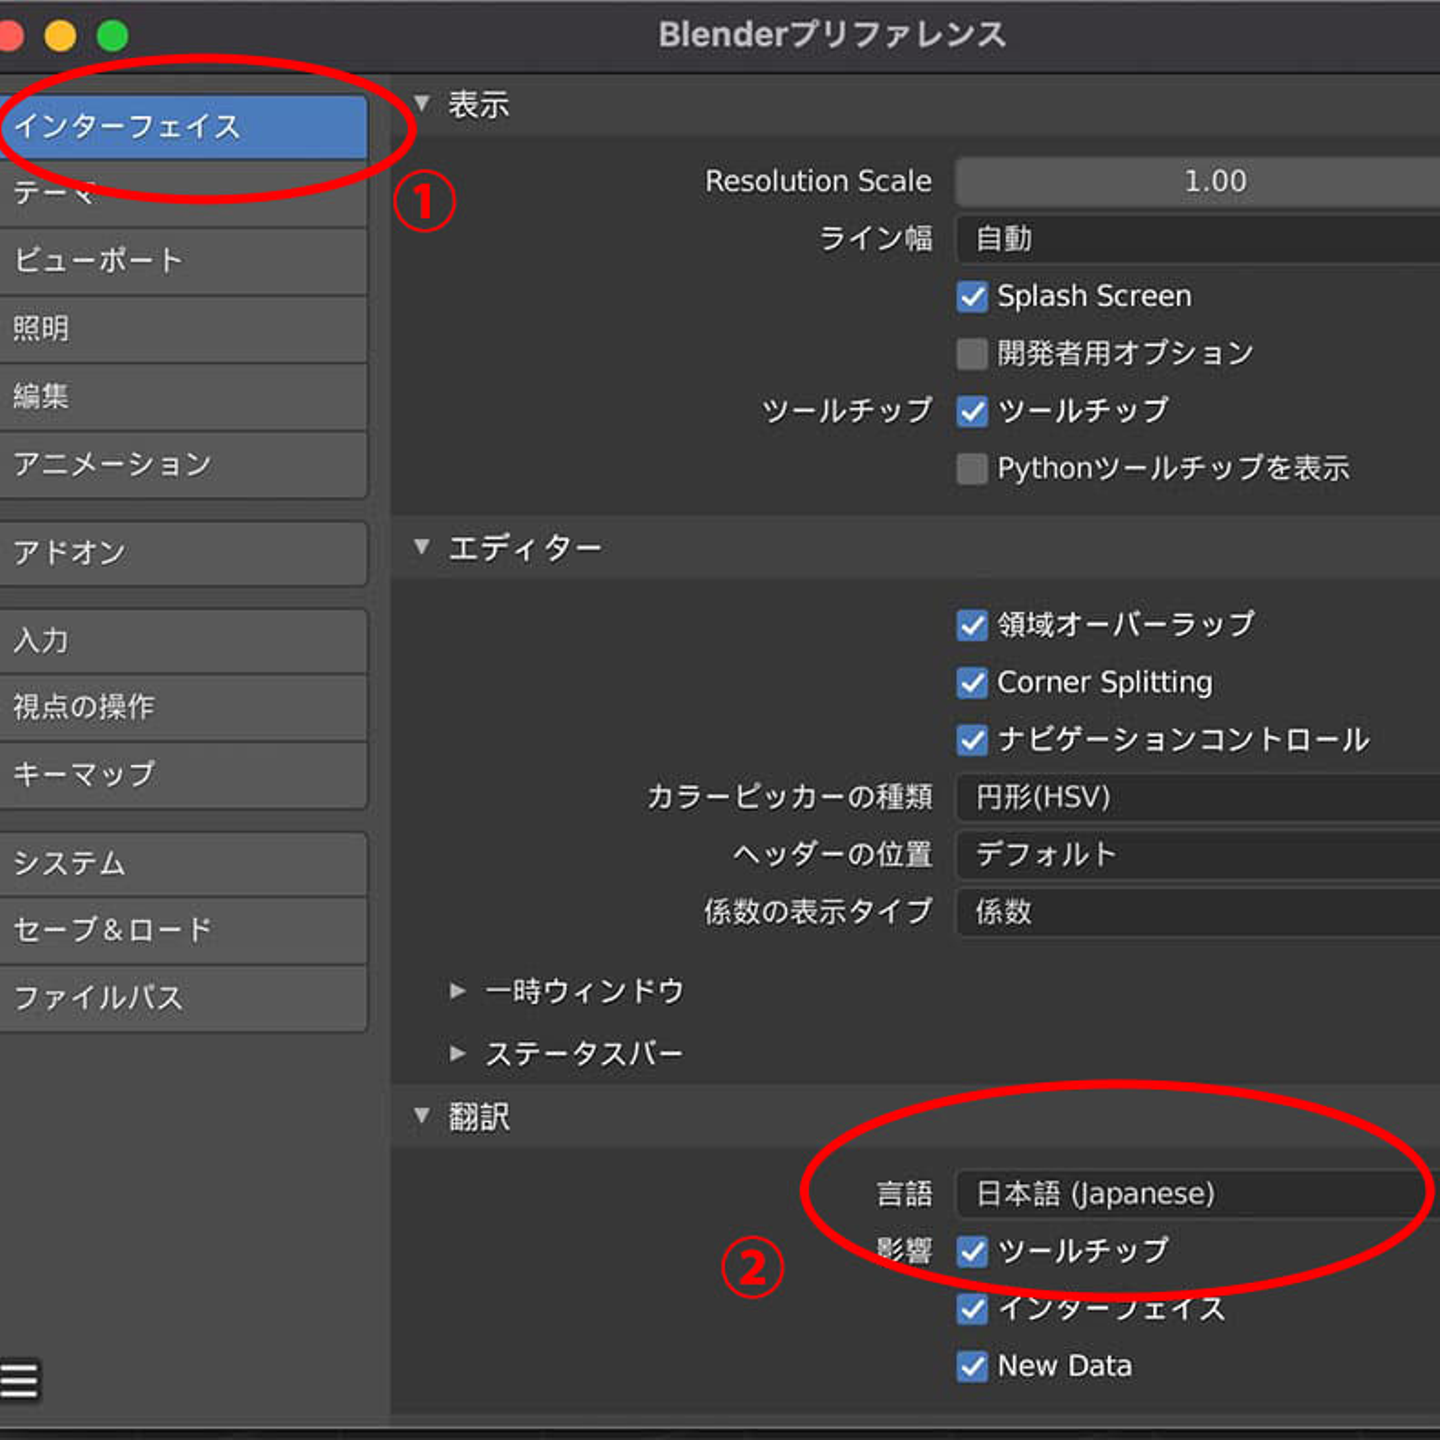Expand the ステータスバー subsection
This screenshot has width=1440, height=1440.
click(458, 1053)
